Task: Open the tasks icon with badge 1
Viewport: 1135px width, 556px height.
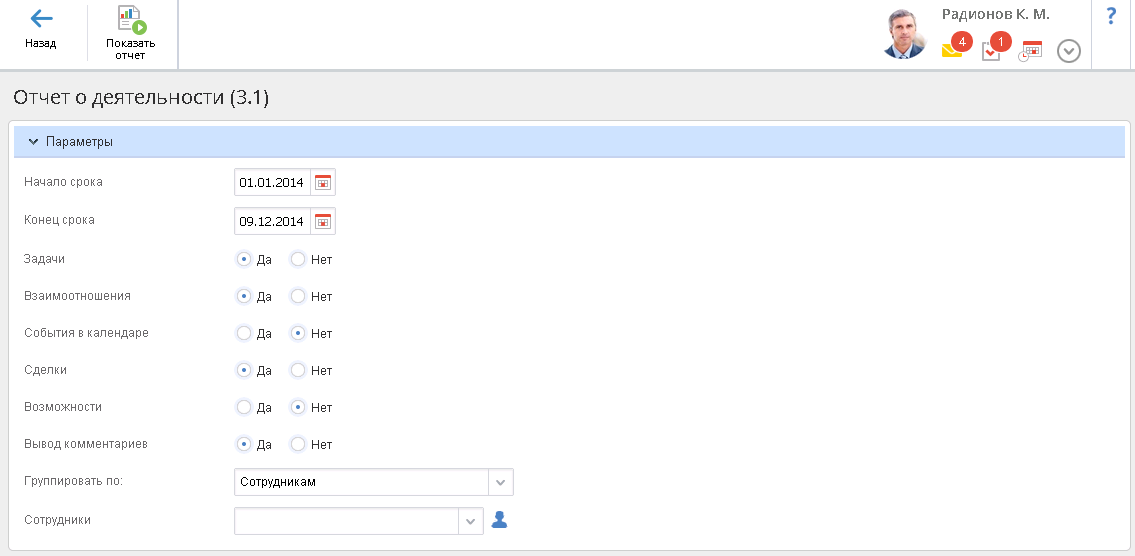Action: [991, 51]
